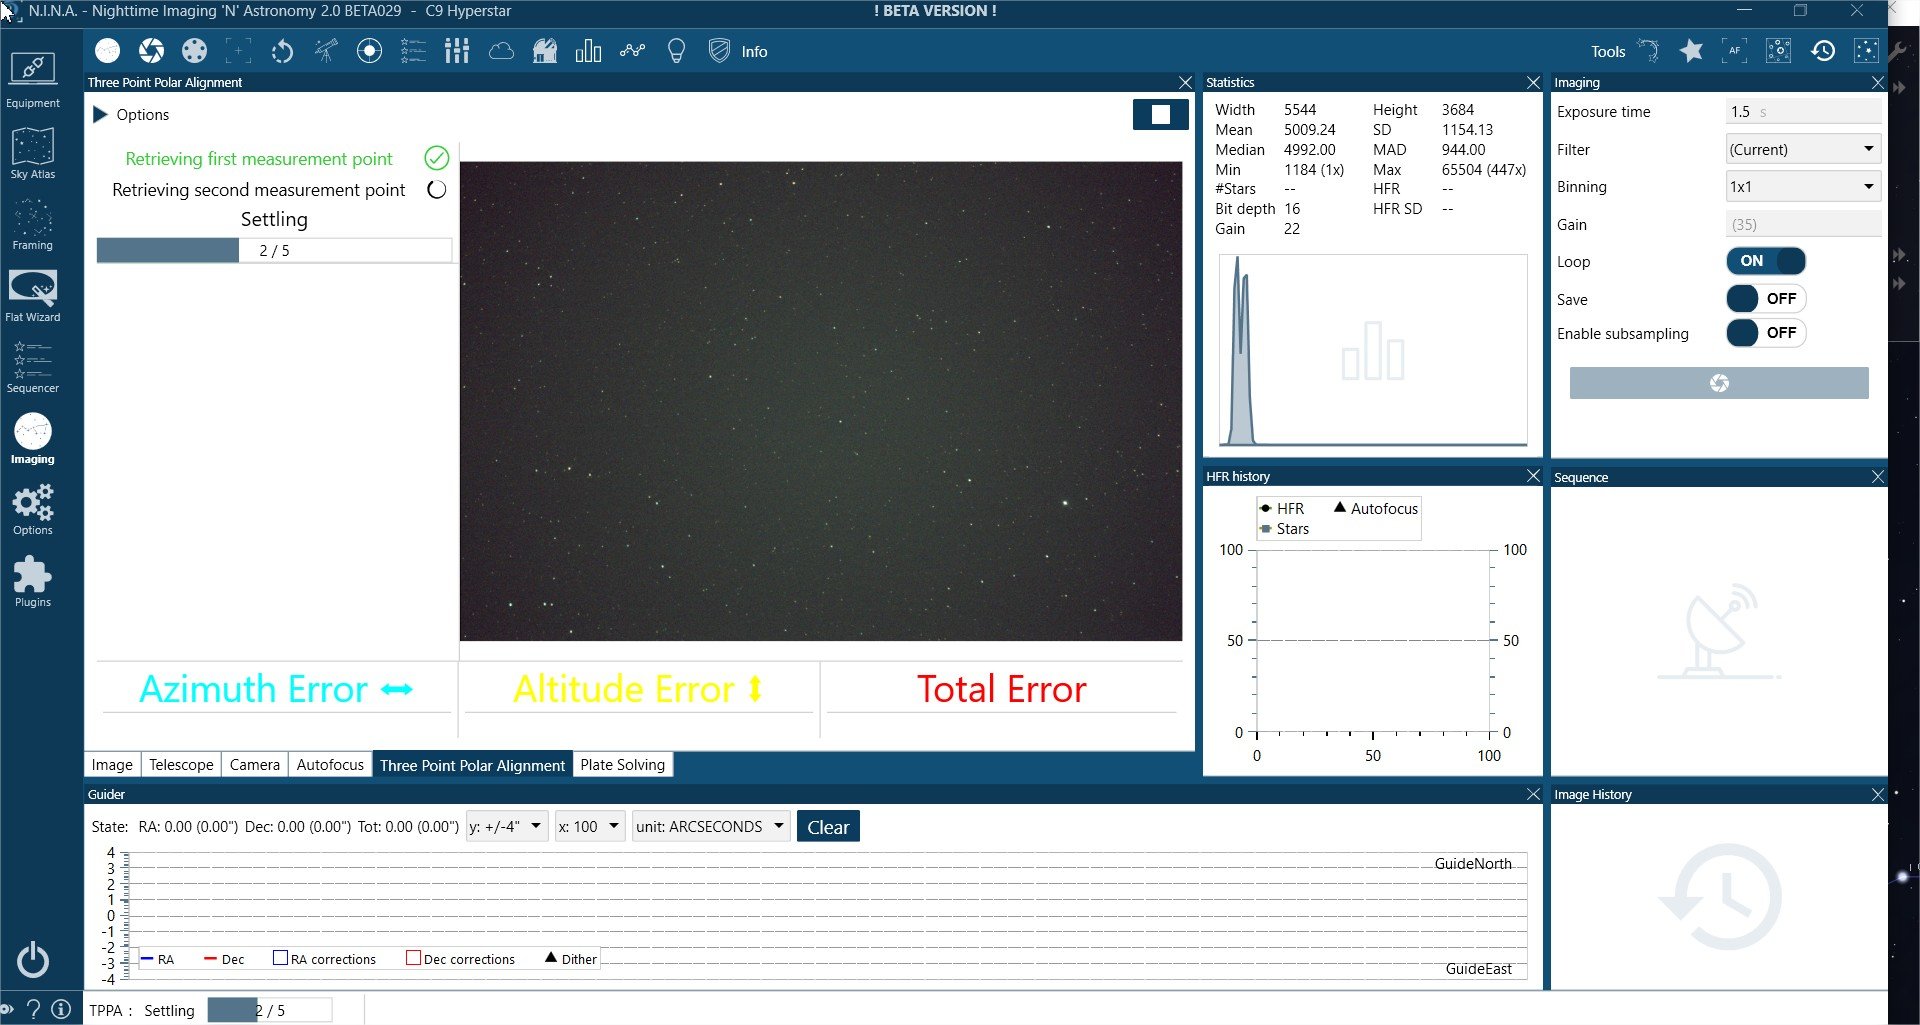The image size is (1920, 1025).
Task: Enable subsampling toggle switch
Action: click(1765, 333)
